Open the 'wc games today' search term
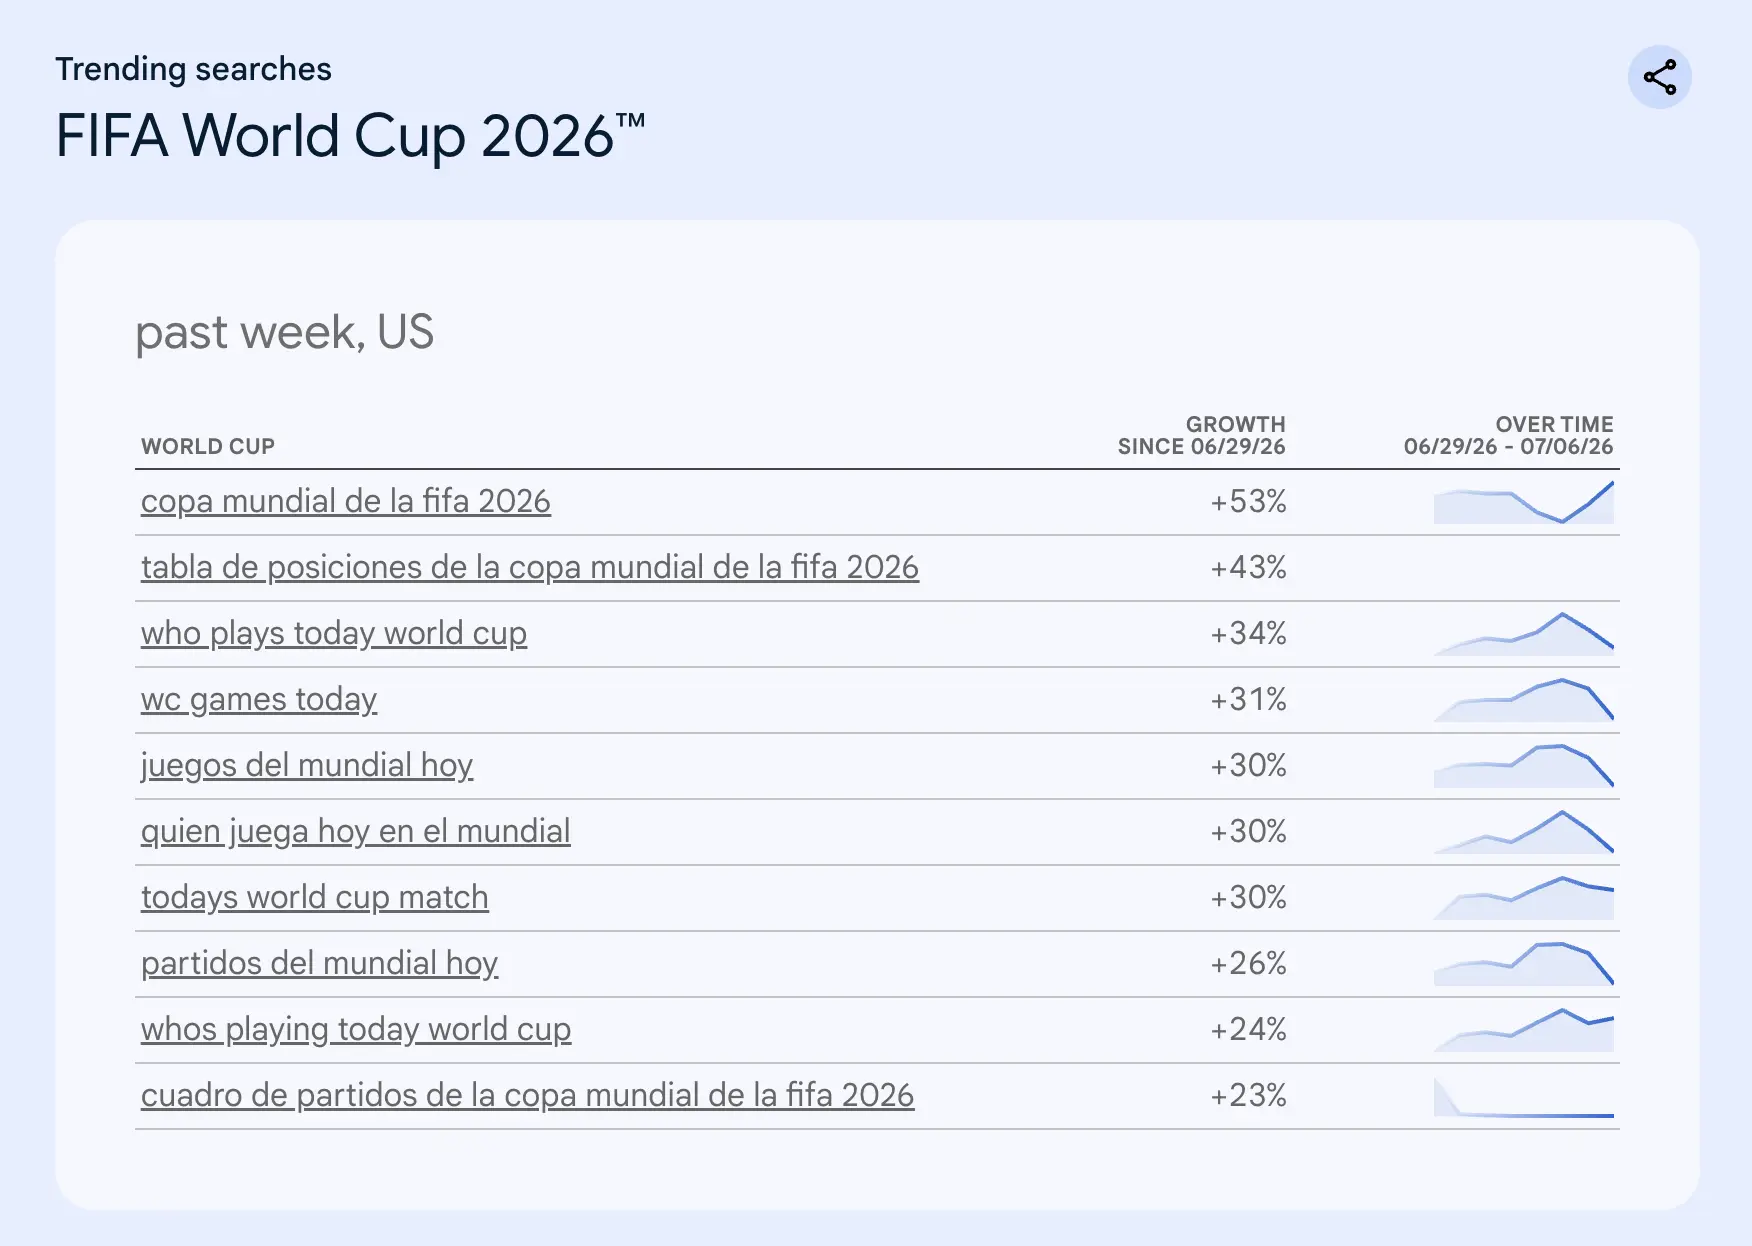Viewport: 1752px width, 1246px height. (x=259, y=699)
